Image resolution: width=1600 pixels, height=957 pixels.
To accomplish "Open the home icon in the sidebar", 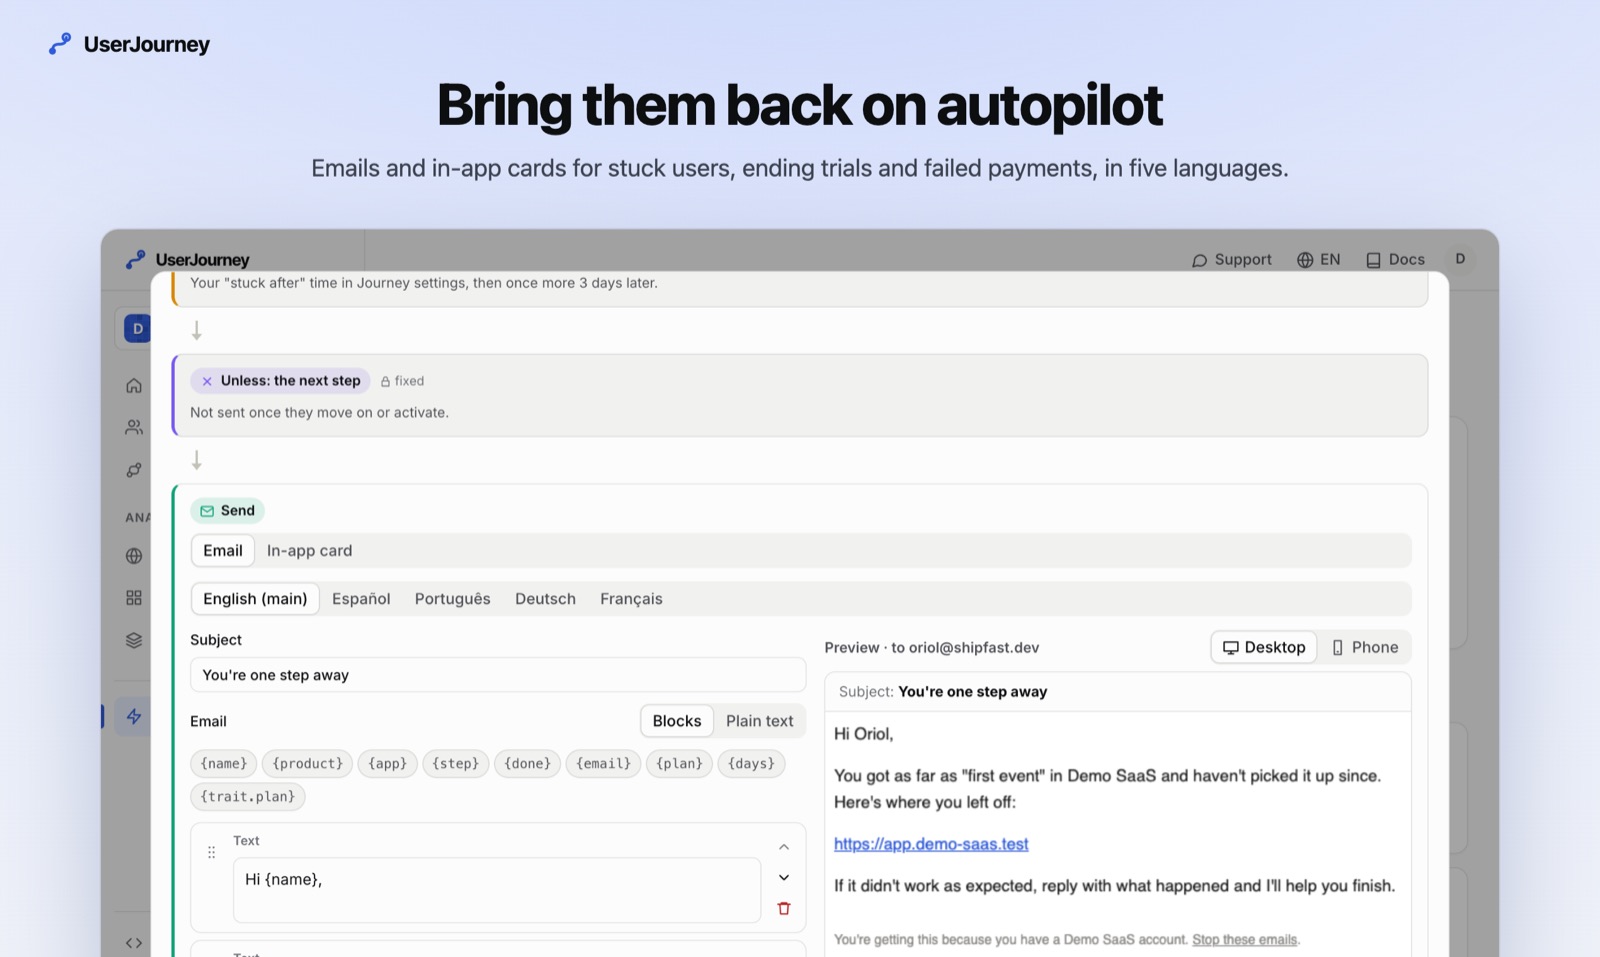I will coord(134,385).
